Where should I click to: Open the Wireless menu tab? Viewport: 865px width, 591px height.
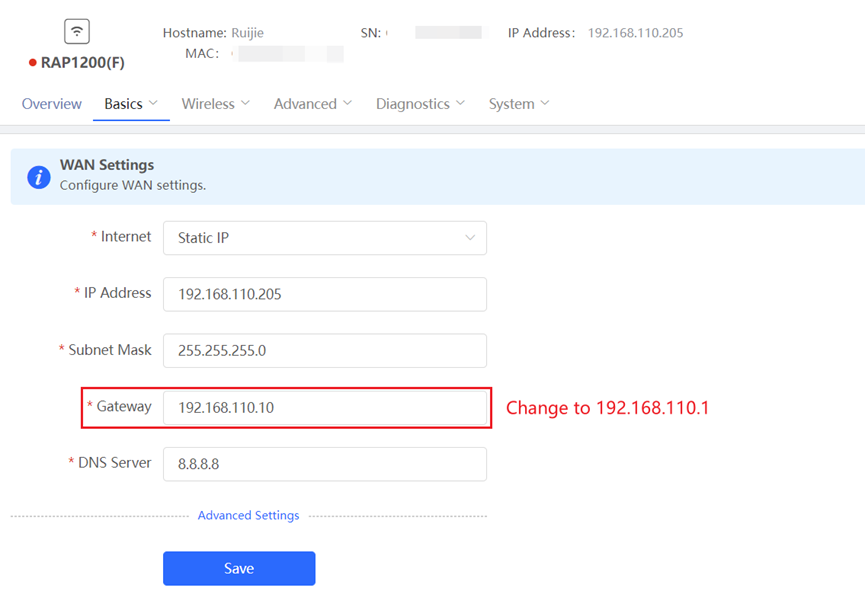(216, 104)
